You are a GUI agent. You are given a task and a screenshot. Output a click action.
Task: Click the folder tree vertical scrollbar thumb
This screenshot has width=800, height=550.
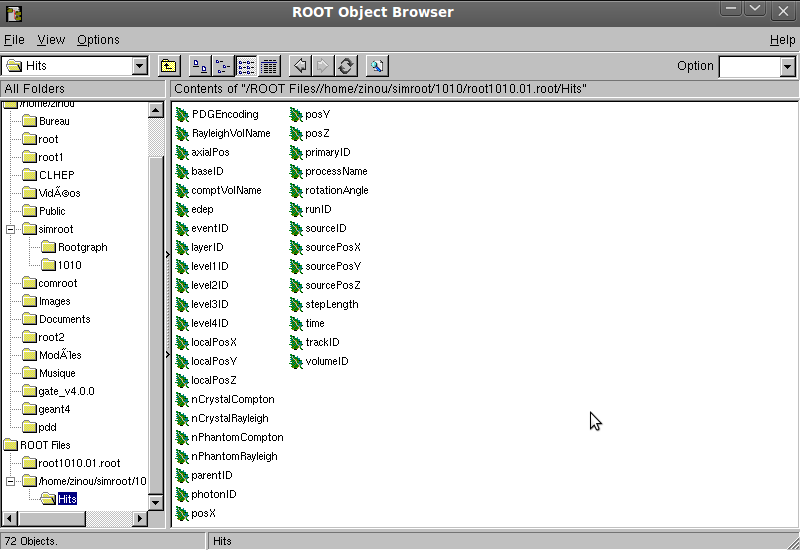click(x=156, y=300)
